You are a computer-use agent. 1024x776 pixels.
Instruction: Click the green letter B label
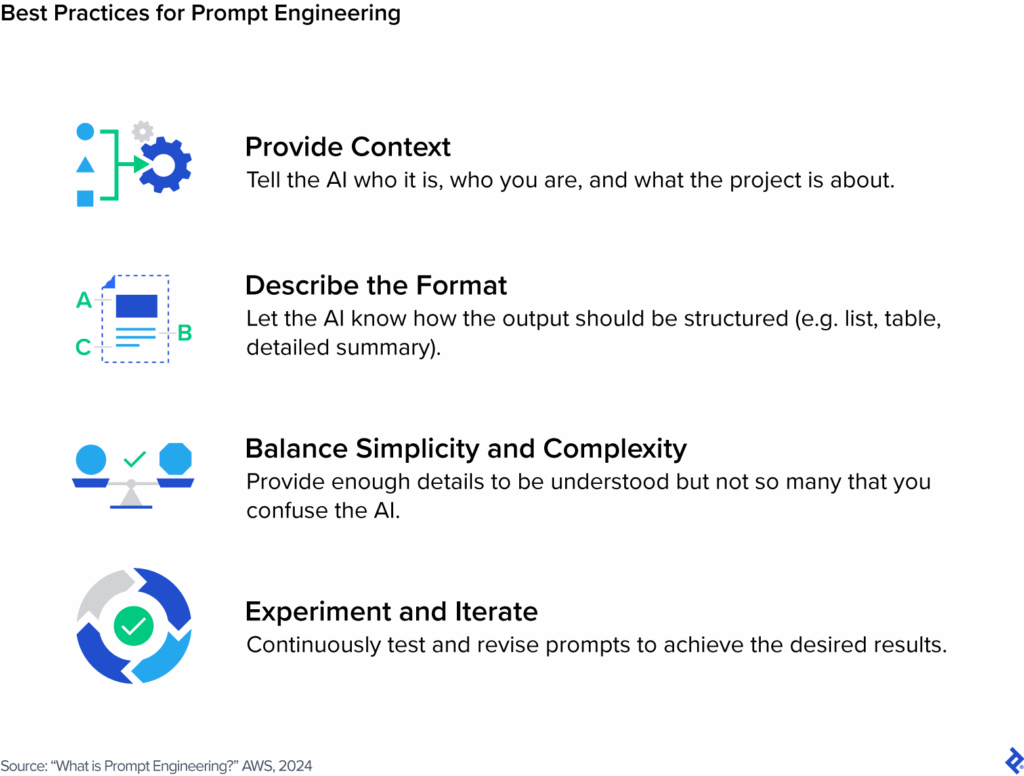(185, 333)
